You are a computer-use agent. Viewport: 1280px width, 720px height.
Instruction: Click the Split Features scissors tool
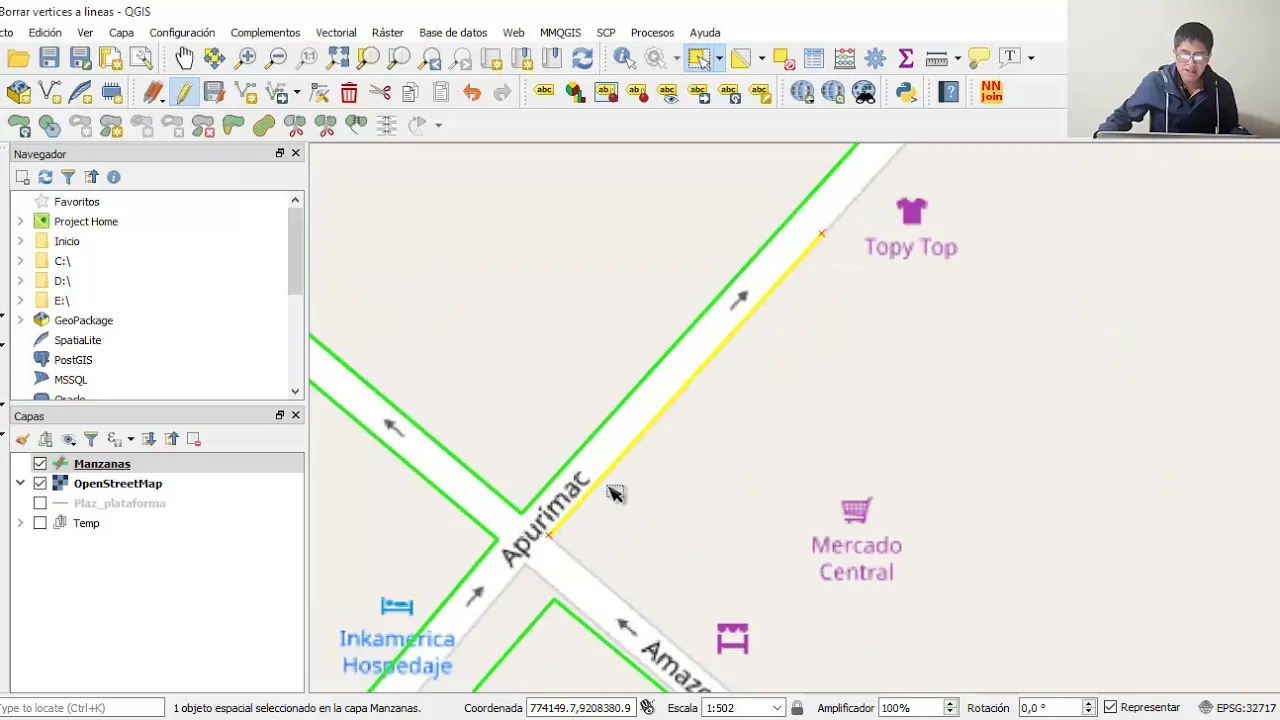pyautogui.click(x=295, y=125)
